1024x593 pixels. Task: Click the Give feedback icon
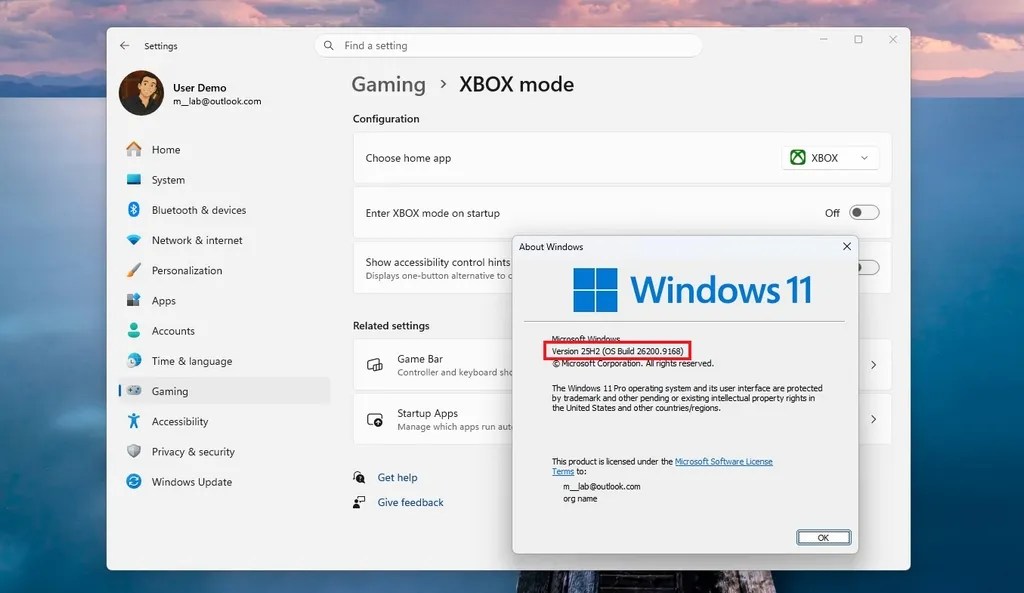[x=359, y=502]
